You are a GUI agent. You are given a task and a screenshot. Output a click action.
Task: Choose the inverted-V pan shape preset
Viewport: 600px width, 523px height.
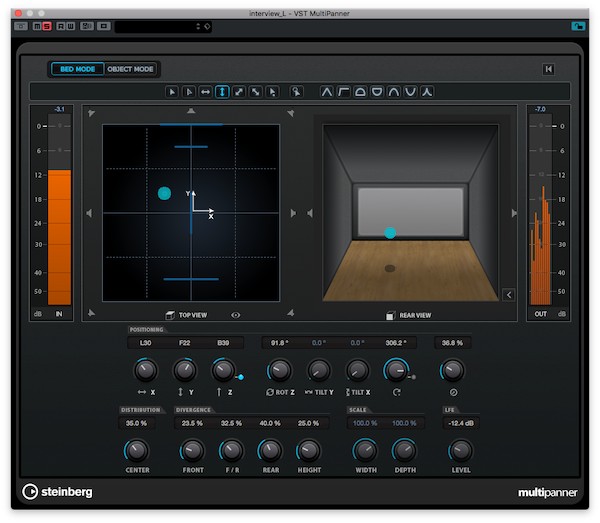click(327, 92)
